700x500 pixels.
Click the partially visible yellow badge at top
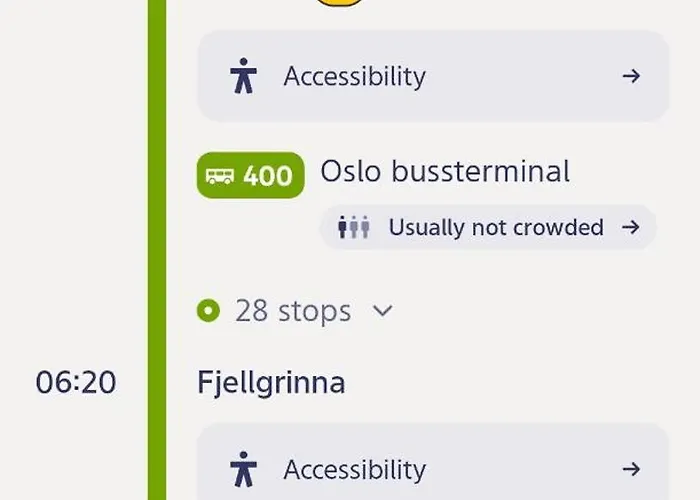(338, 3)
